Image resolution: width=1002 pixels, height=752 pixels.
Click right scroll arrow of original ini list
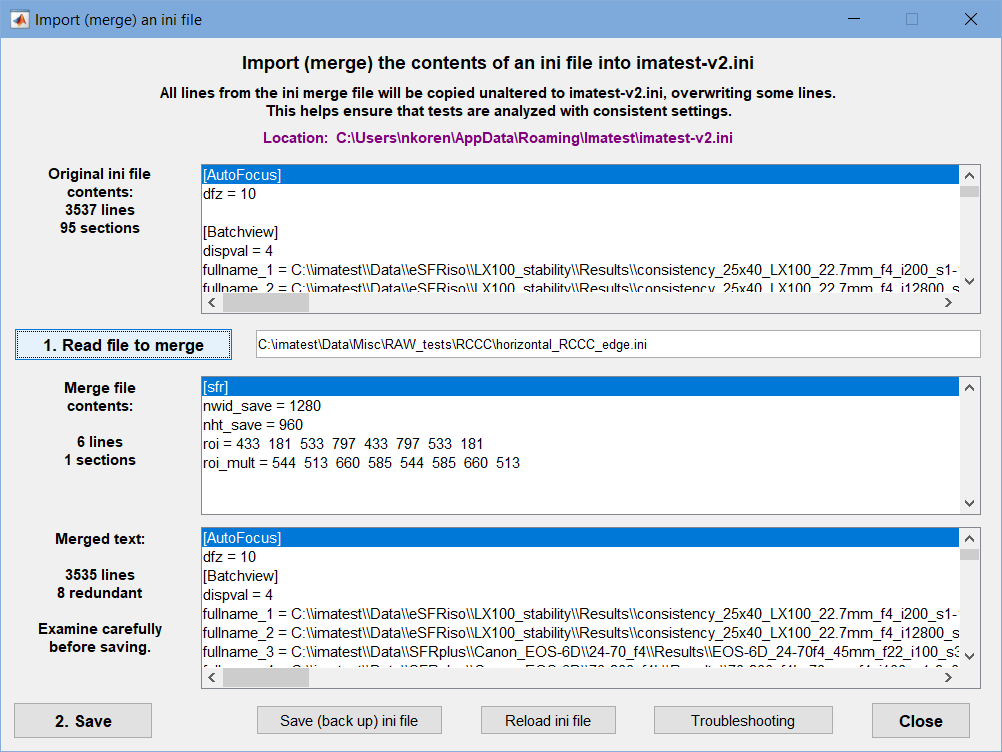[x=948, y=303]
